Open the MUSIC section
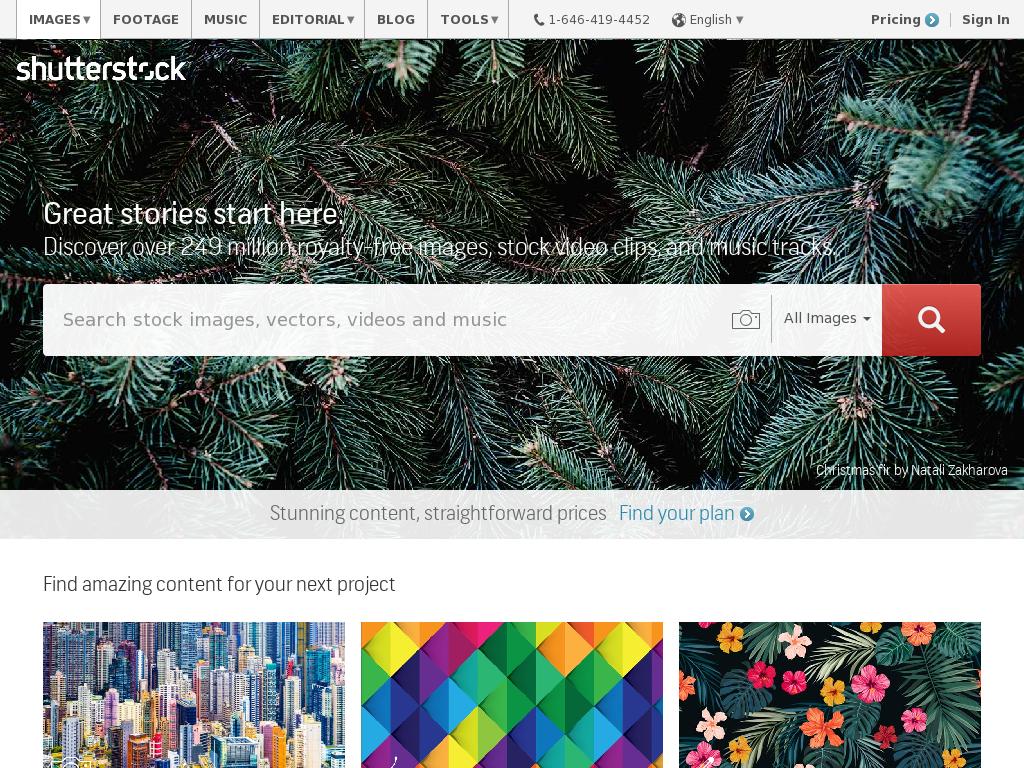Viewport: 1024px width, 768px height. [x=225, y=20]
